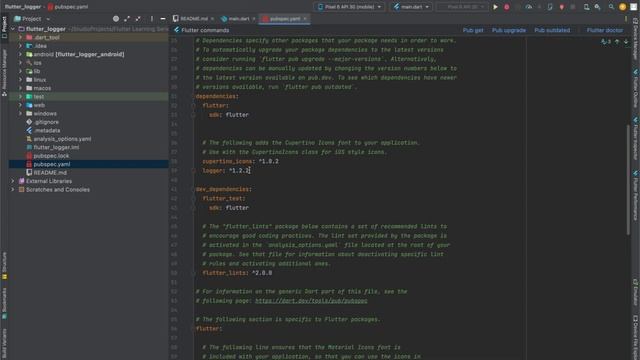The height and width of the screenshot is (360, 640).
Task: Expand External Libraries node
Action: tap(13, 181)
